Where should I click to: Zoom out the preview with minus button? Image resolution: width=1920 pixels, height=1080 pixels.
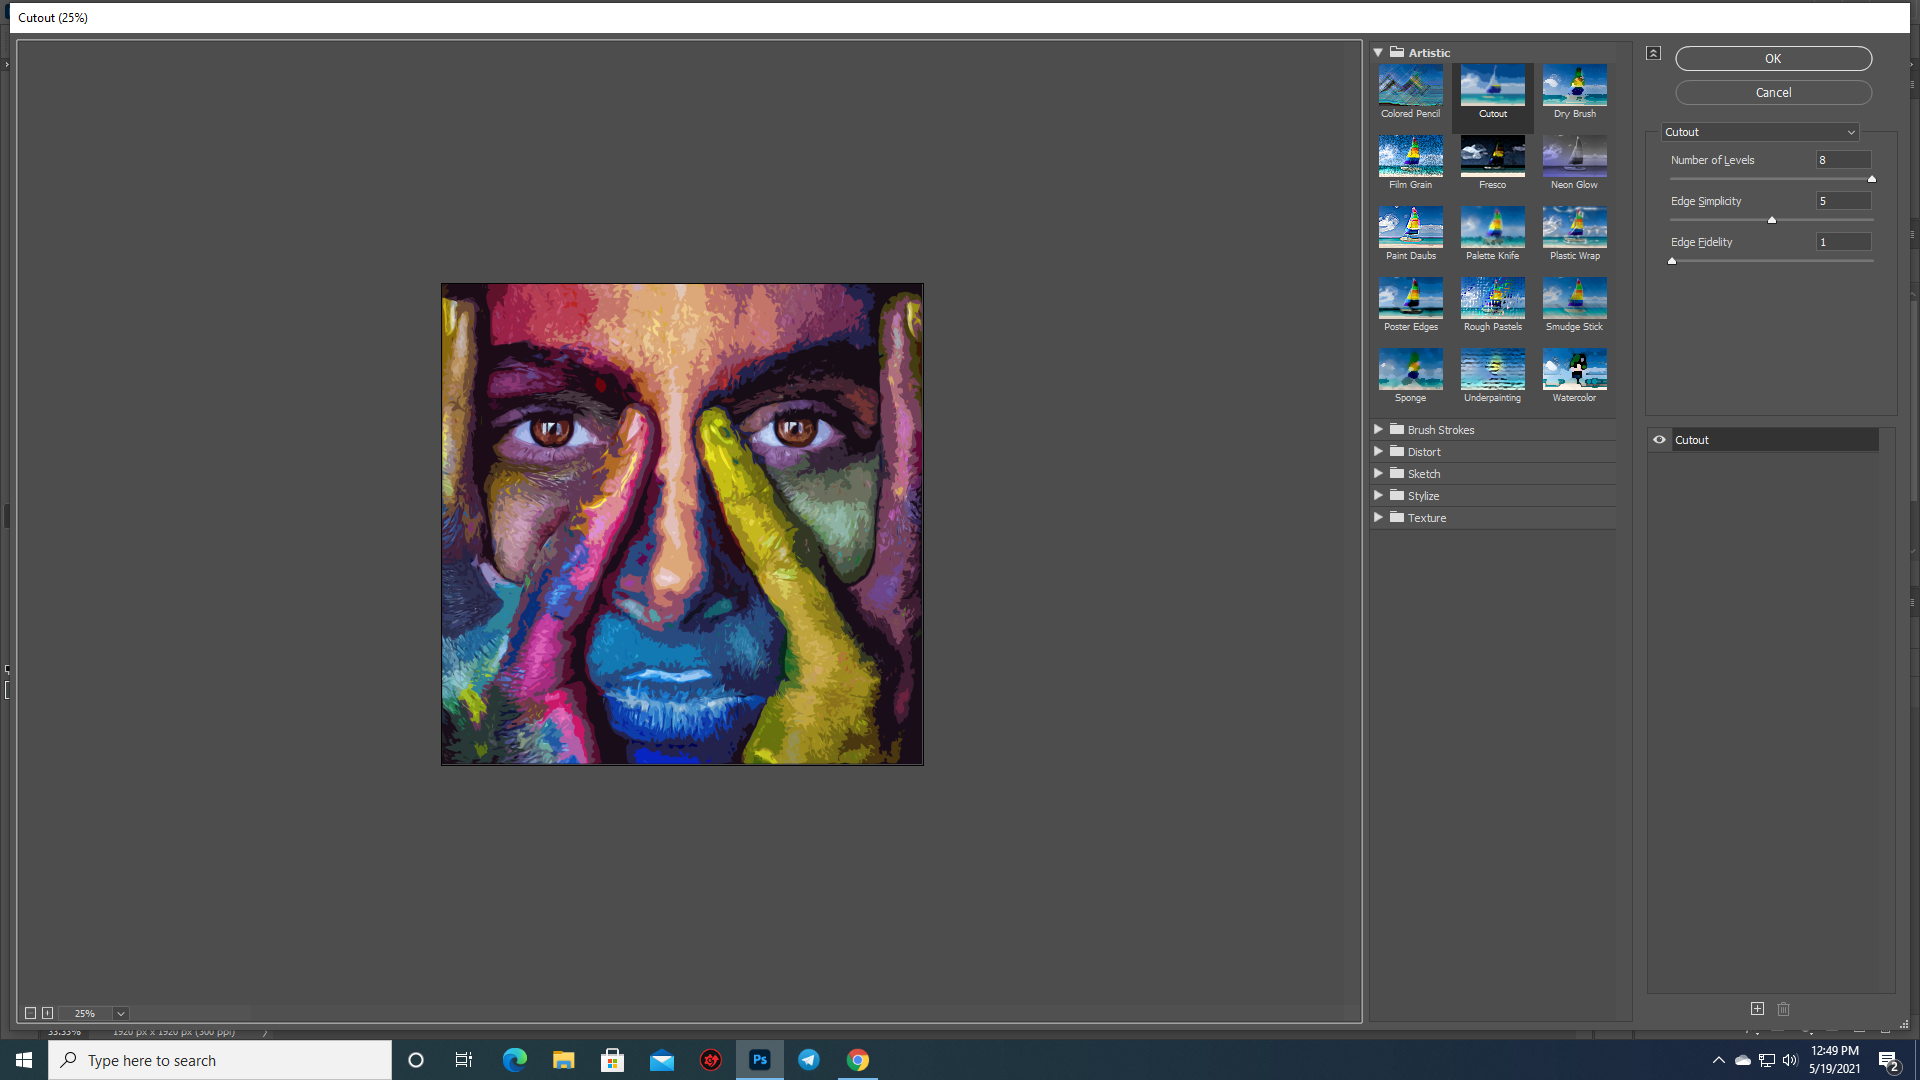click(x=30, y=1013)
